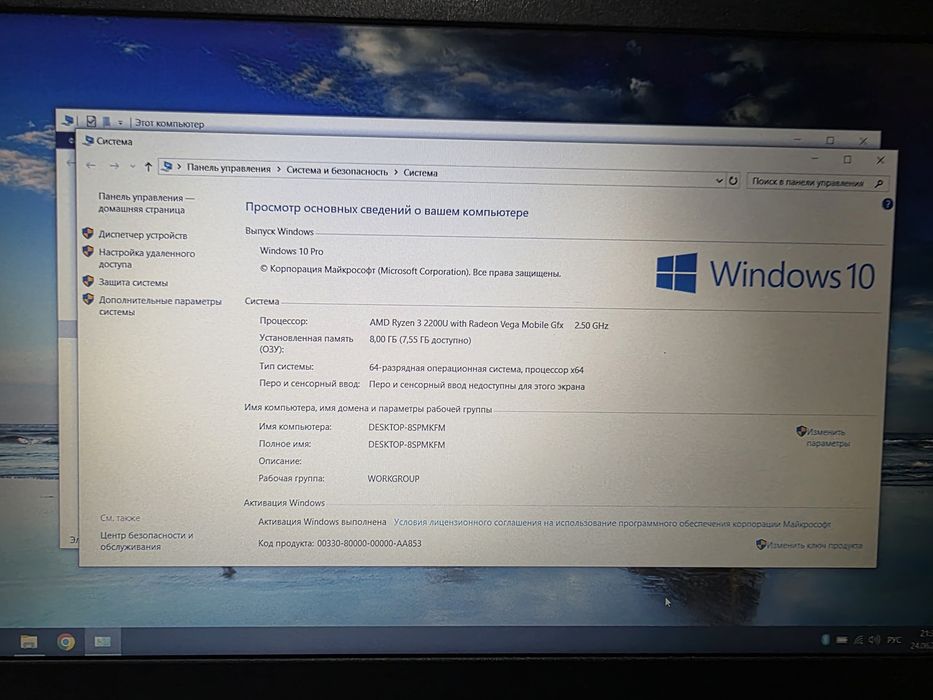Viewport: 933px width, 700px height.
Task: Click the shield icon beside Диспетчер устройств
Action: 88,233
